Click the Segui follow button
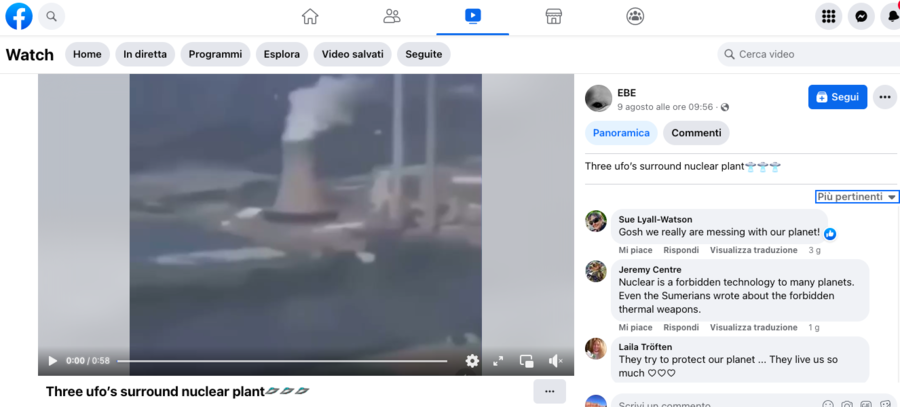This screenshot has height=407, width=900. click(x=837, y=97)
